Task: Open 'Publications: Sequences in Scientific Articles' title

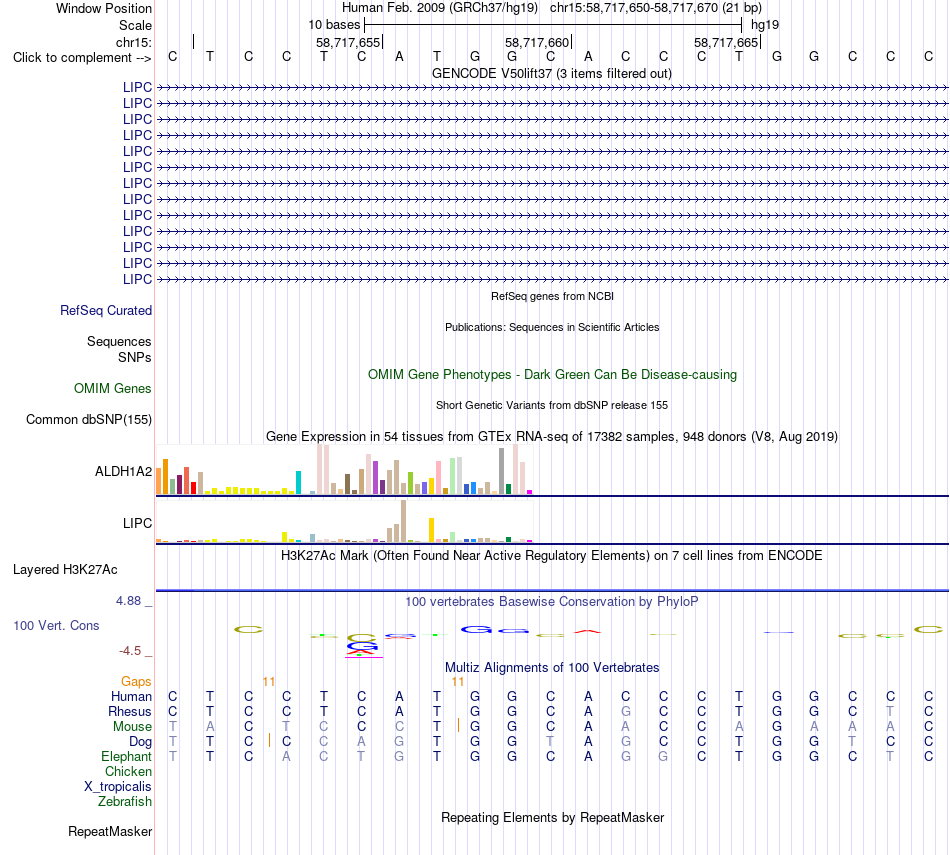Action: coord(552,327)
